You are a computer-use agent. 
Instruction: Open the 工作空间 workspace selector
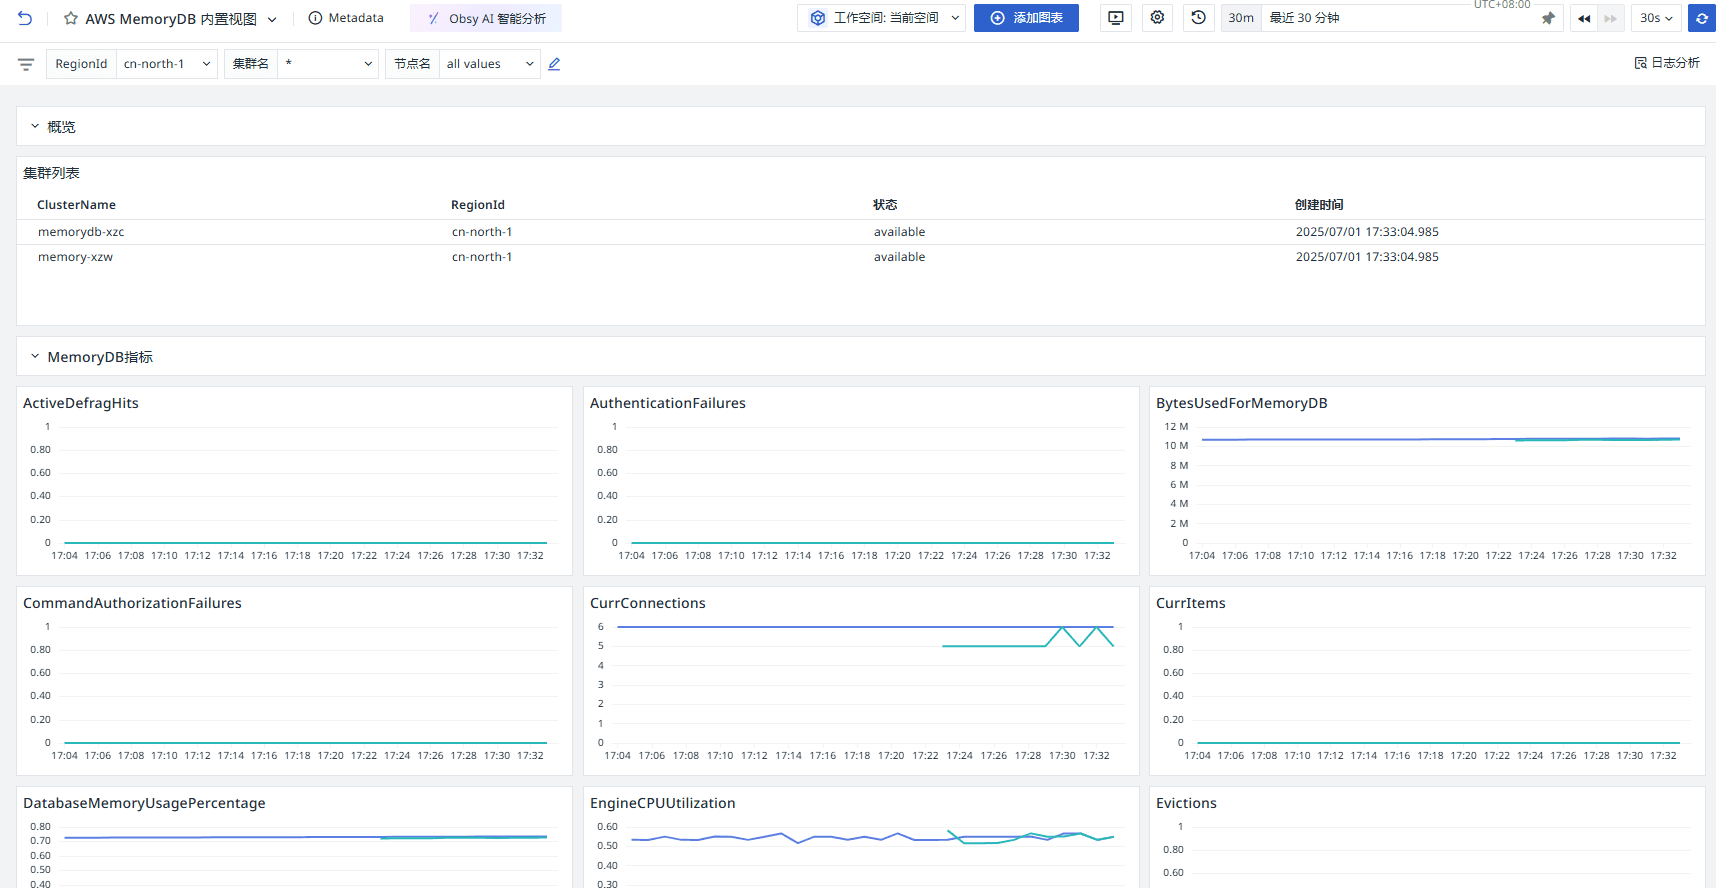pyautogui.click(x=881, y=18)
